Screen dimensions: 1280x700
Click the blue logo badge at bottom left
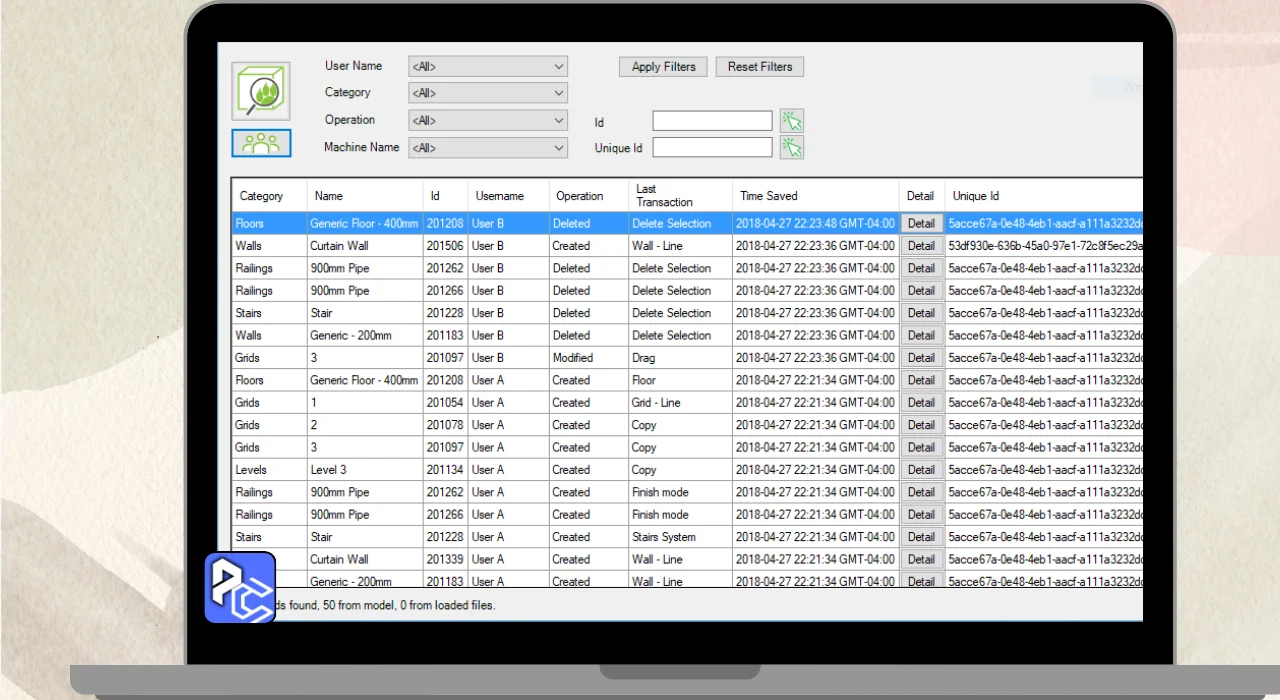[240, 588]
